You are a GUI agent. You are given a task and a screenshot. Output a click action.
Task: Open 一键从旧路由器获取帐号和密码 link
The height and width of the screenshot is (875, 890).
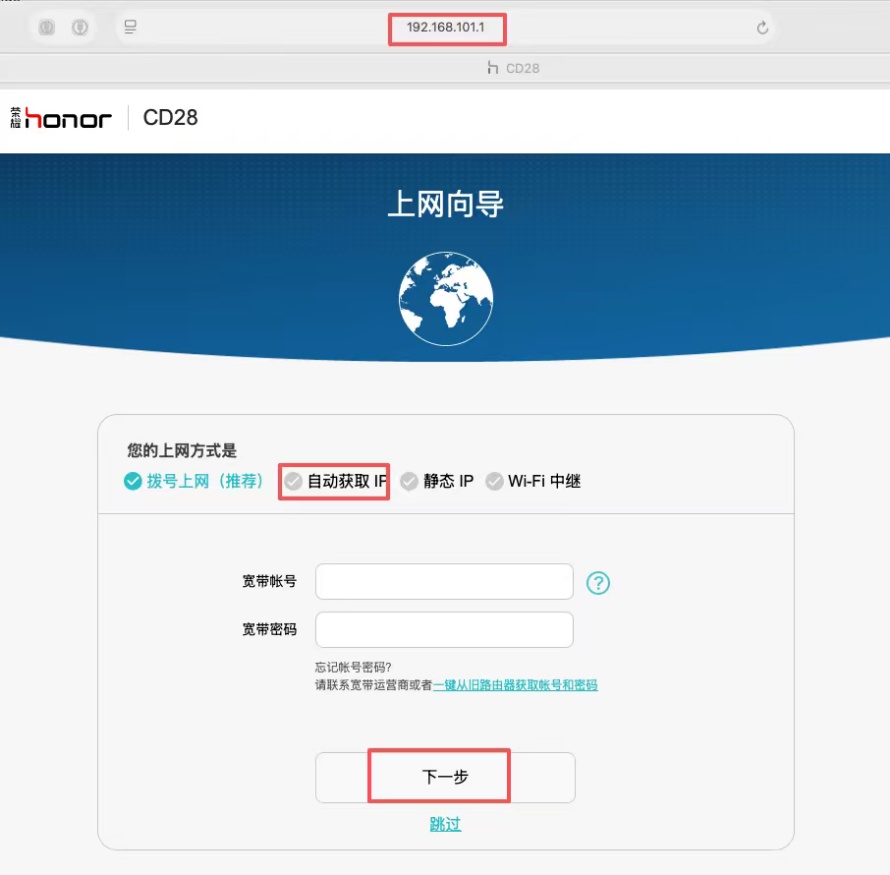click(x=515, y=685)
